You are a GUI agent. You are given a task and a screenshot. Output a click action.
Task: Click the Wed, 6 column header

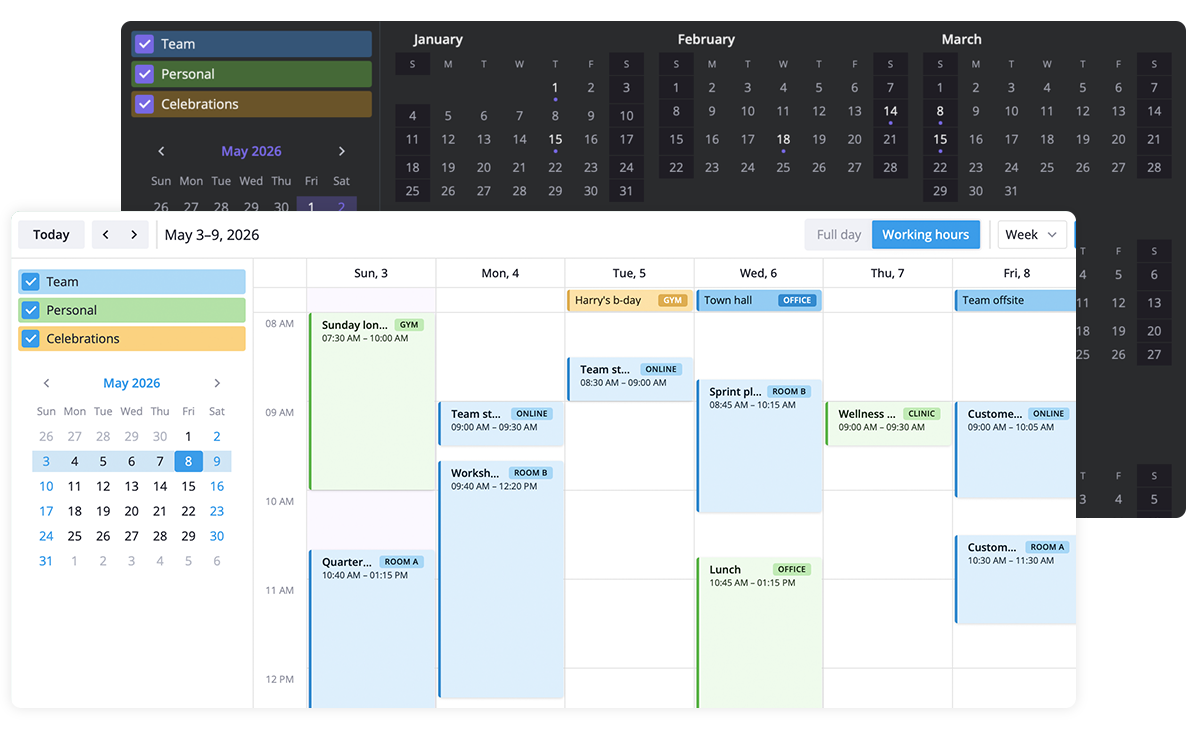pos(758,273)
